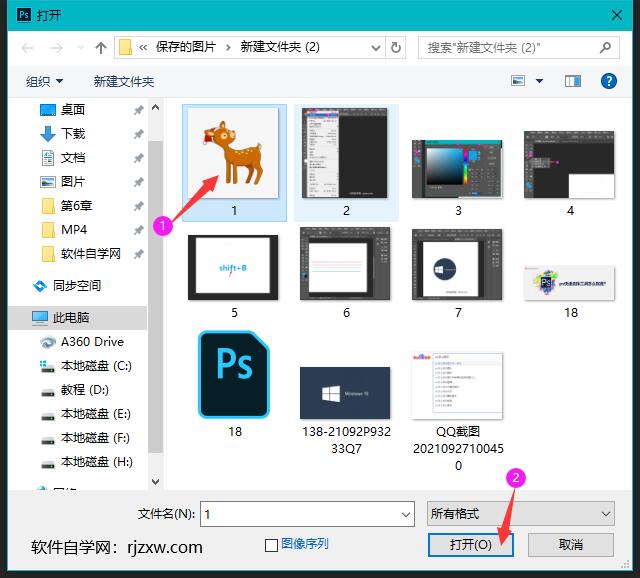Expand the 文件名 dropdown arrow
640x578 pixels.
click(x=406, y=514)
